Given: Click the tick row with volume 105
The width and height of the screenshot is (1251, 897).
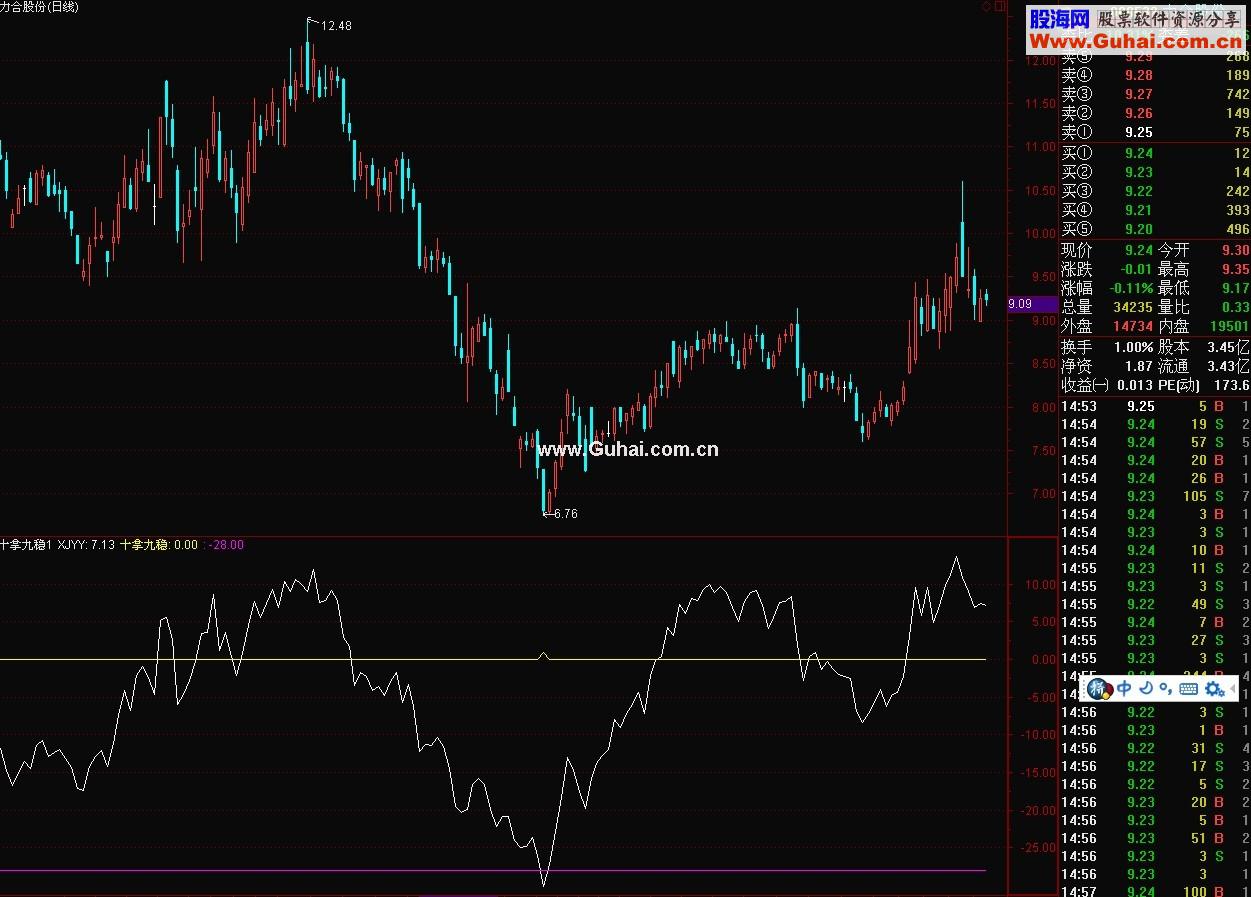Looking at the screenshot, I should tap(1155, 496).
